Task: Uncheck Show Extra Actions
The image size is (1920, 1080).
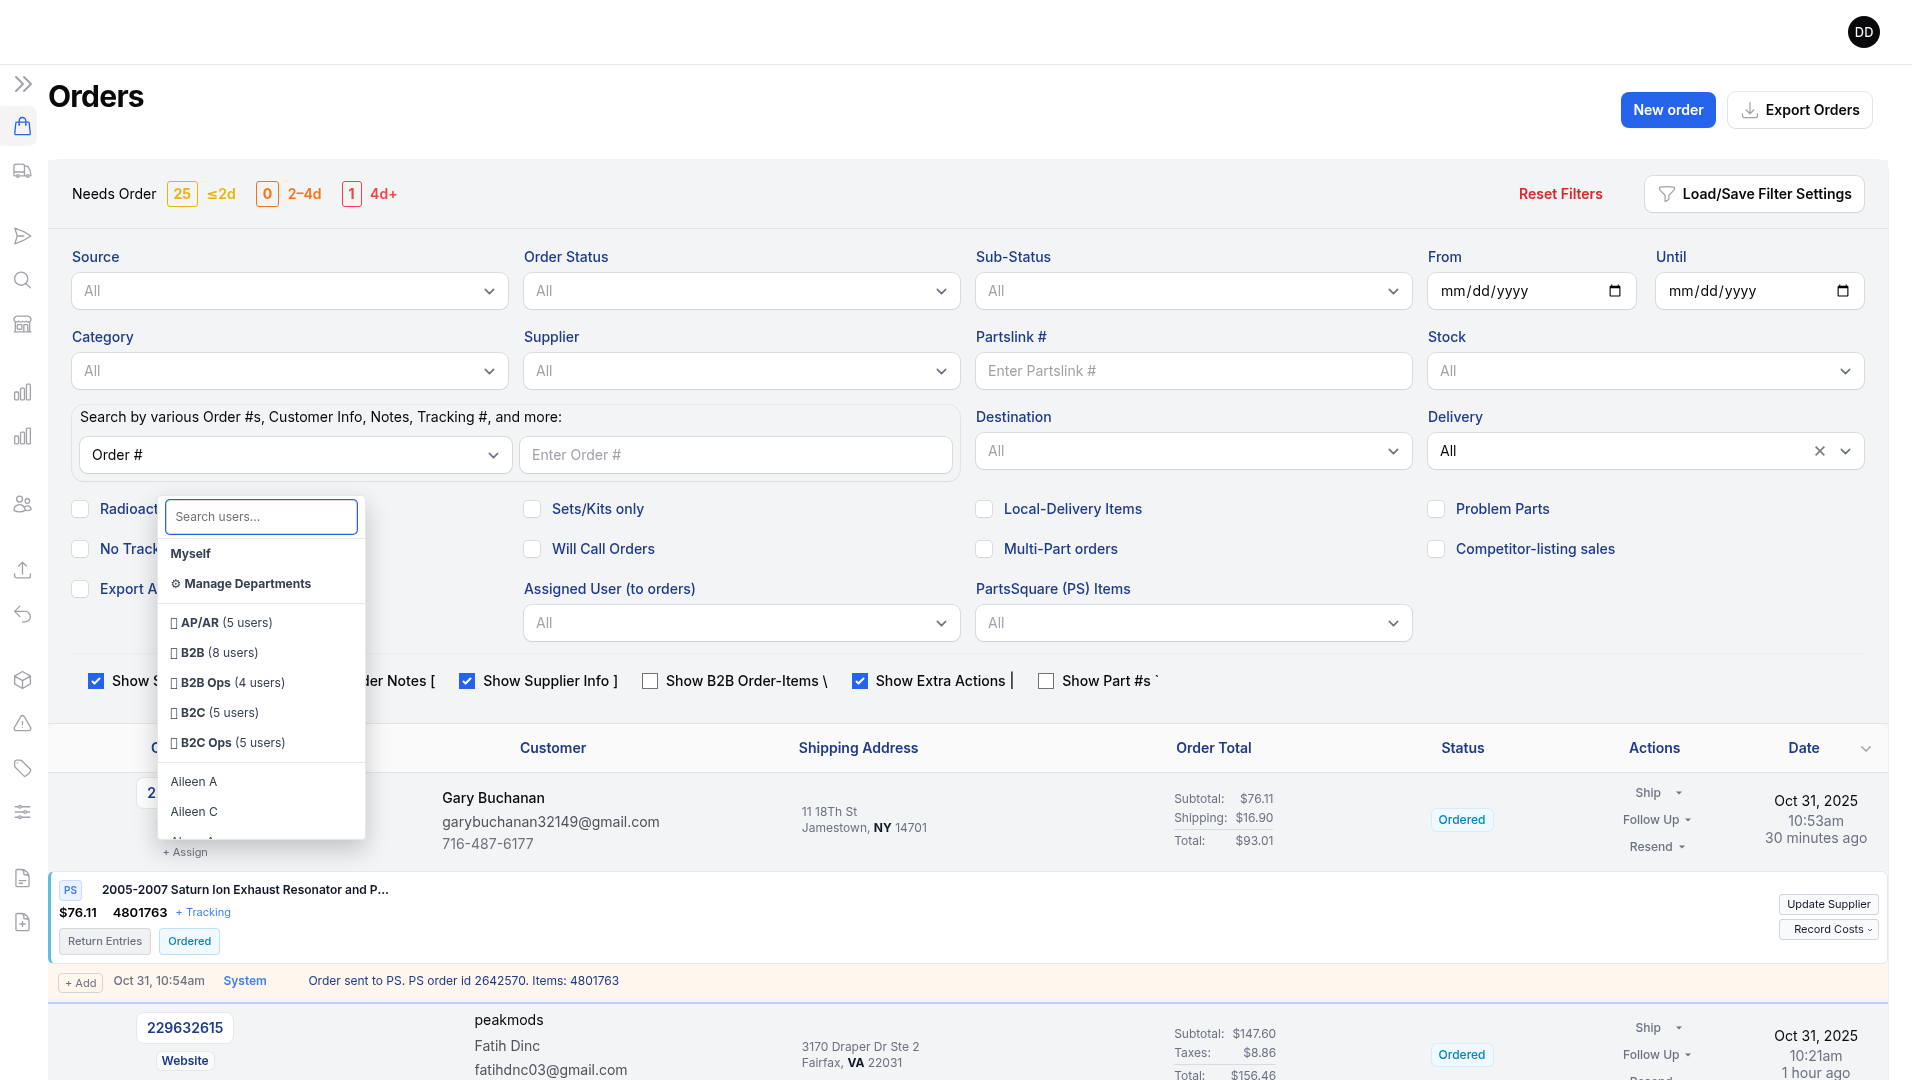Action: [x=859, y=681]
